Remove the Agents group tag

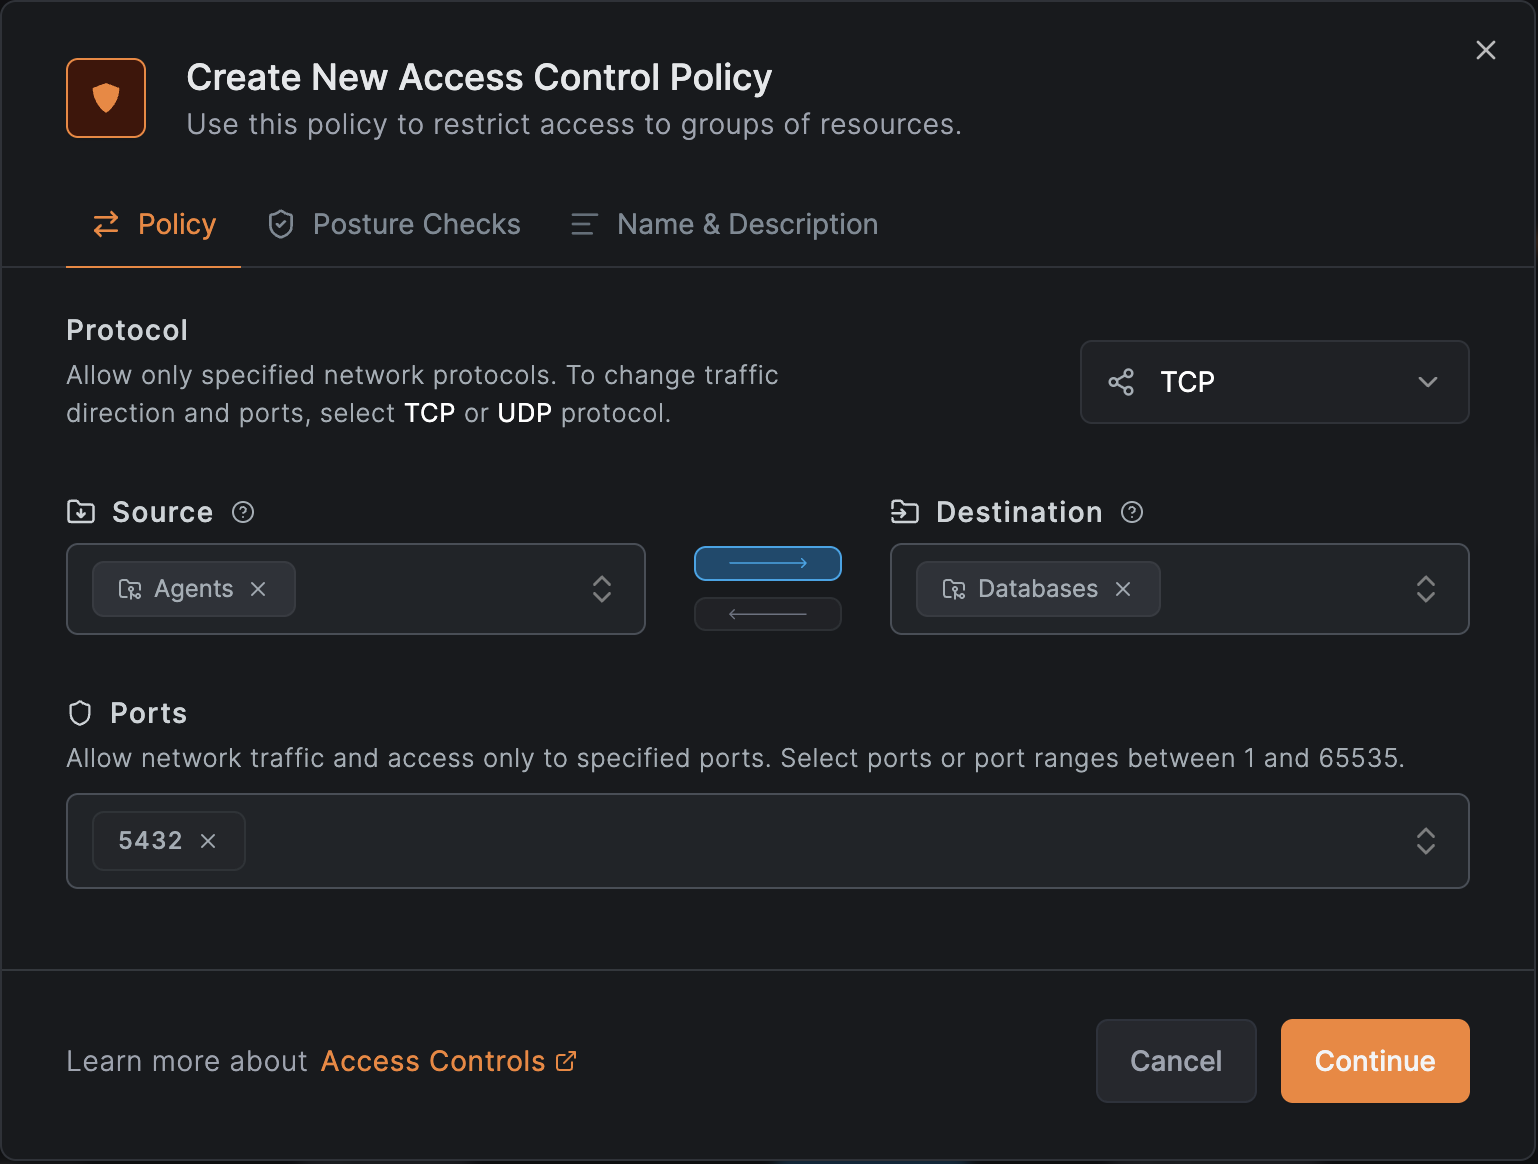(258, 589)
